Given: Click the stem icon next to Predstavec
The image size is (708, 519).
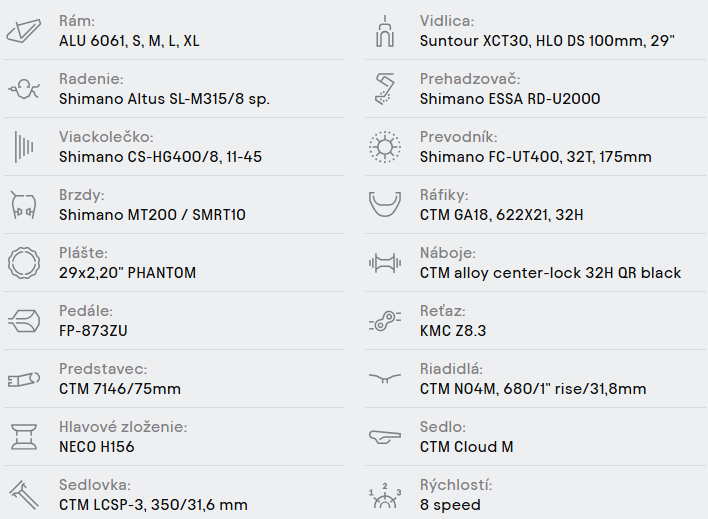Looking at the screenshot, I should [x=25, y=379].
